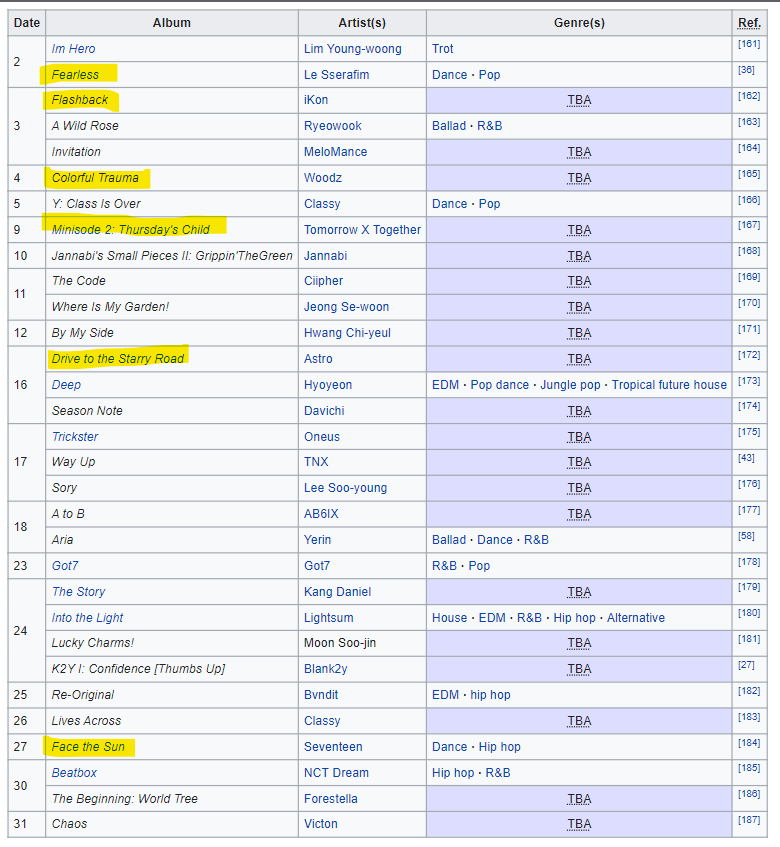This screenshot has height=847, width=780.
Task: Open the Forestella artist page
Action: (331, 798)
